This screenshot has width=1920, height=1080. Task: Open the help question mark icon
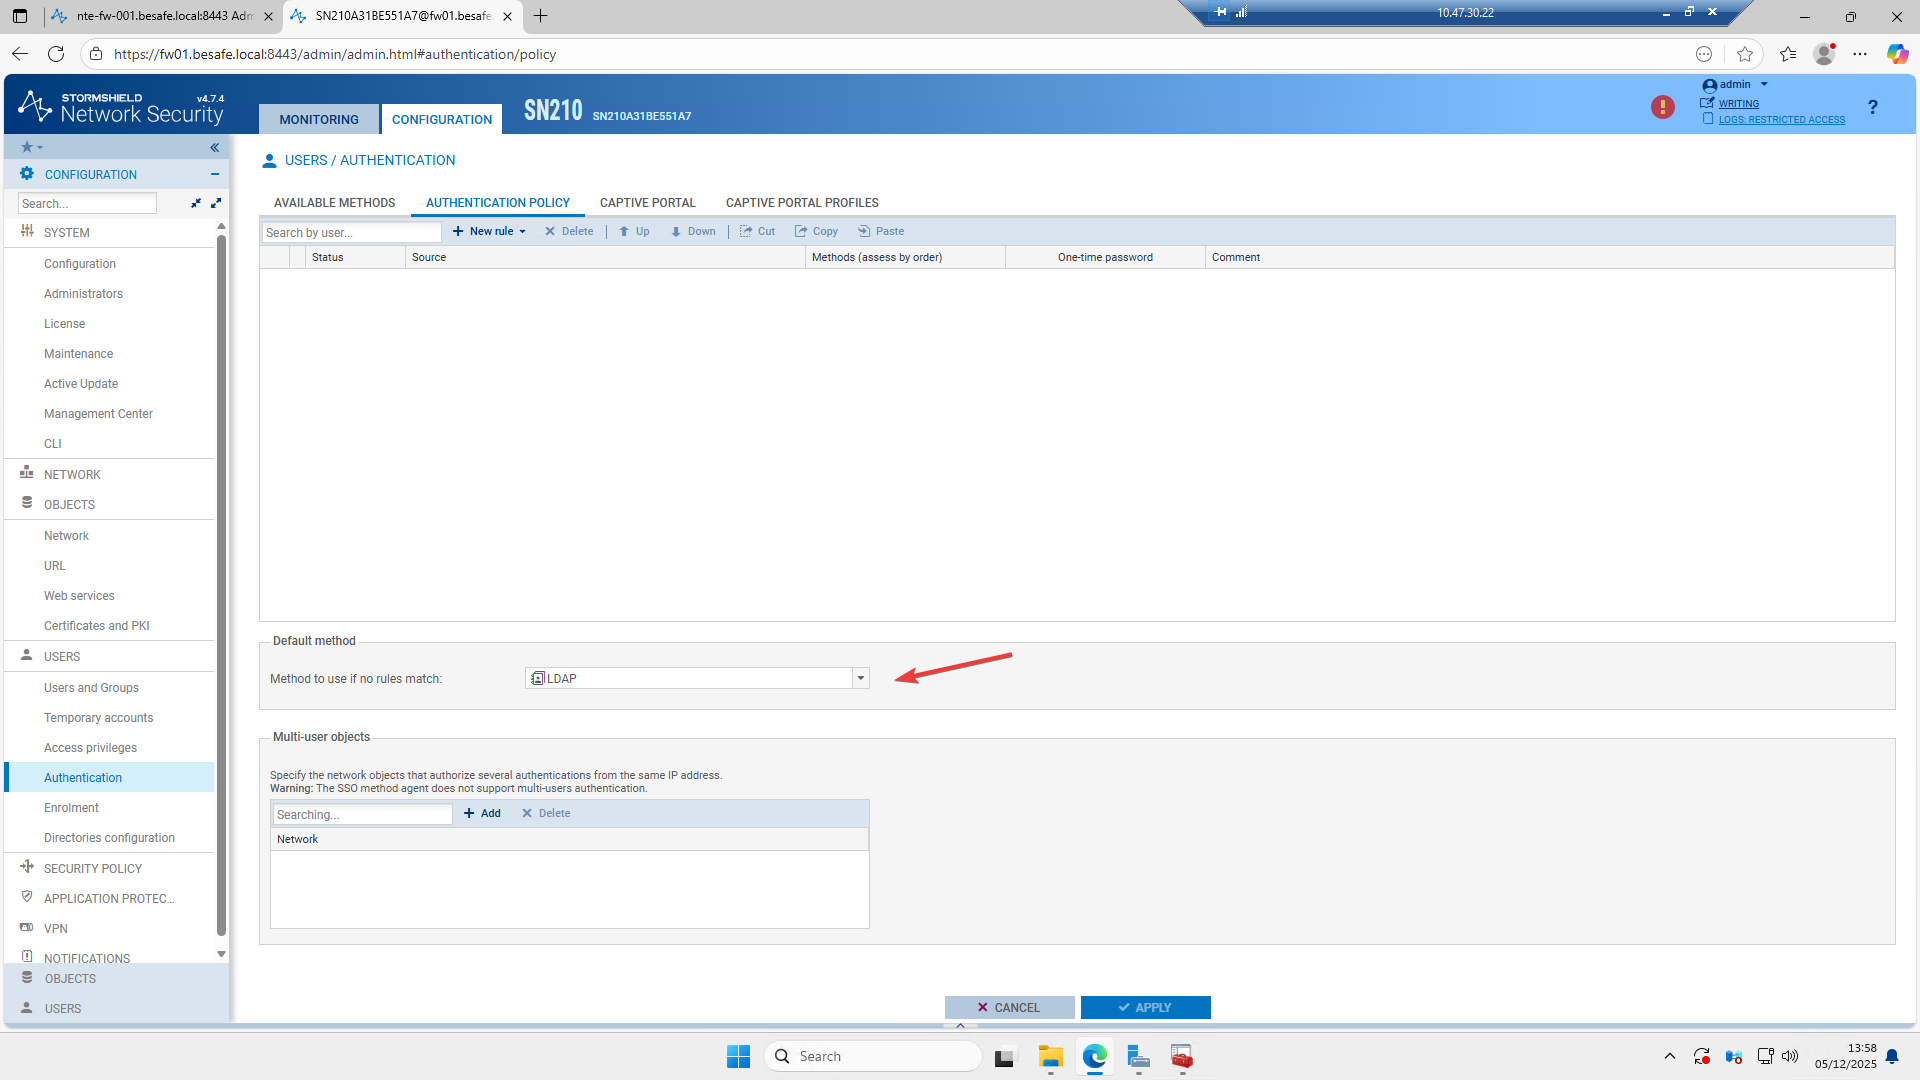point(1872,107)
